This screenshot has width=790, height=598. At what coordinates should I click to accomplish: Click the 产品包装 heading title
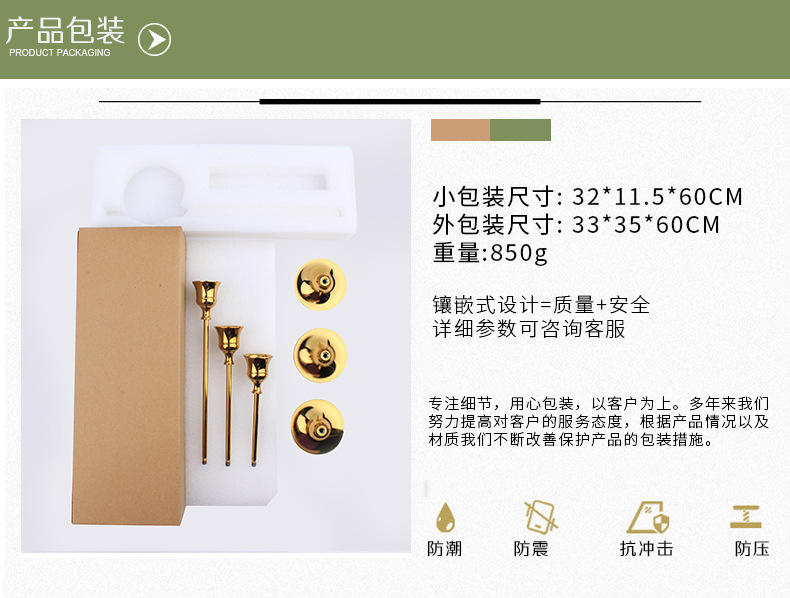tap(65, 30)
